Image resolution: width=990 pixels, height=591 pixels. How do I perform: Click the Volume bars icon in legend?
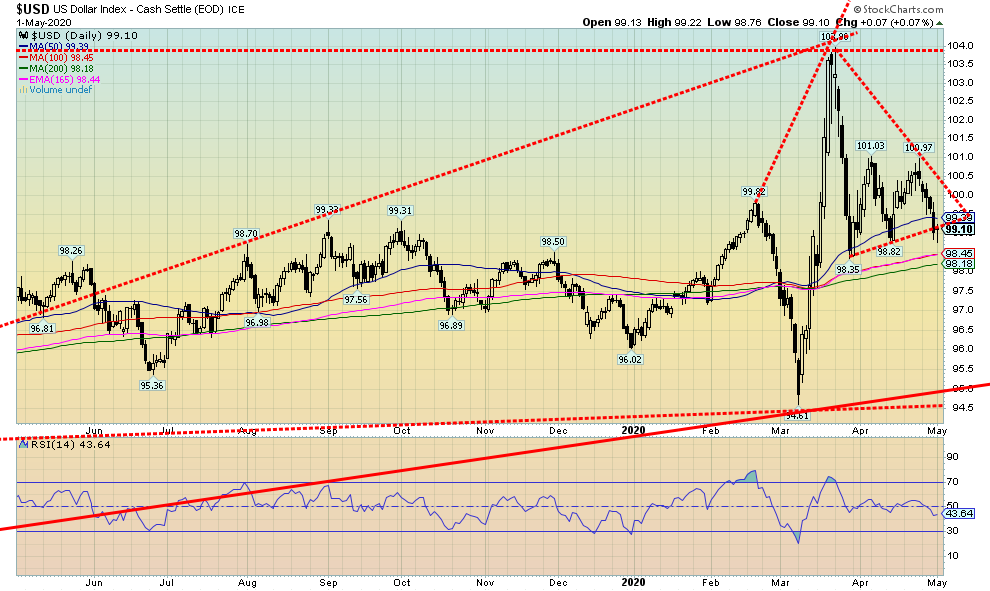tap(22, 90)
